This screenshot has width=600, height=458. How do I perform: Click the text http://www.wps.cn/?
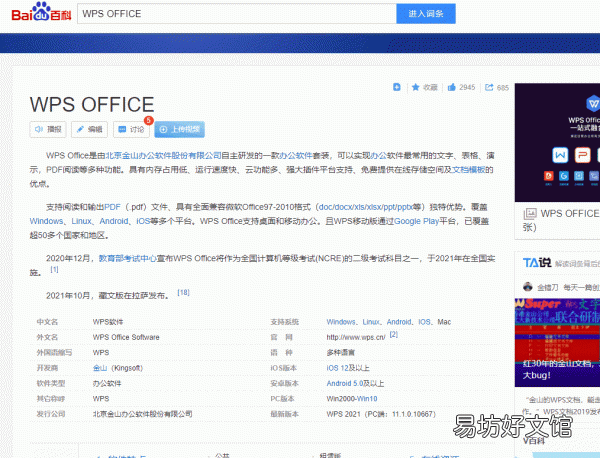pyautogui.click(x=356, y=337)
